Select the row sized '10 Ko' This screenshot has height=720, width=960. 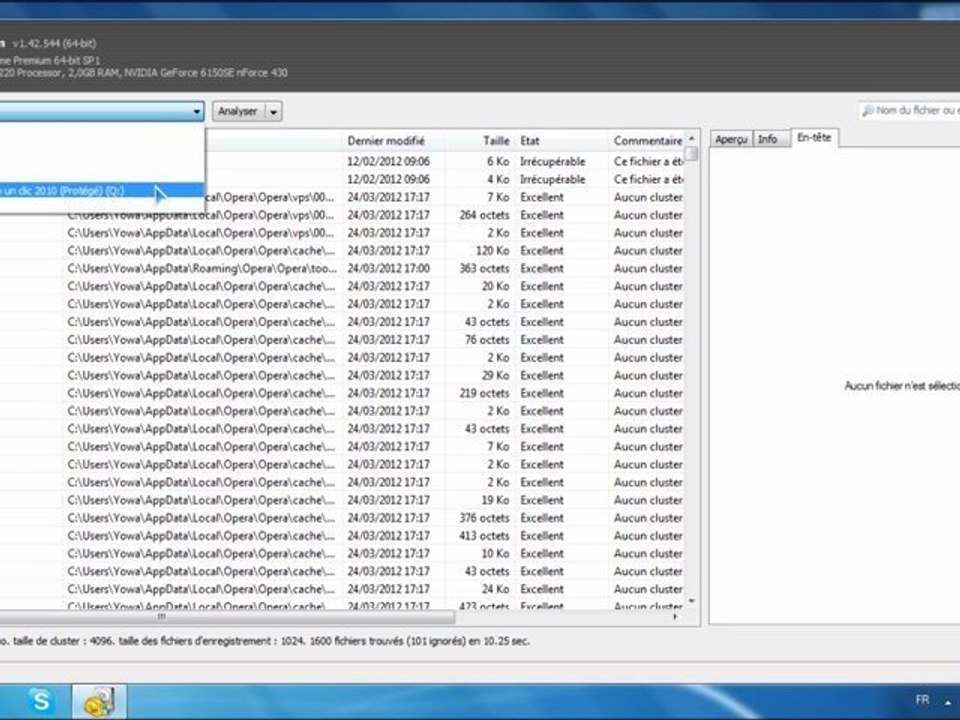coord(342,553)
